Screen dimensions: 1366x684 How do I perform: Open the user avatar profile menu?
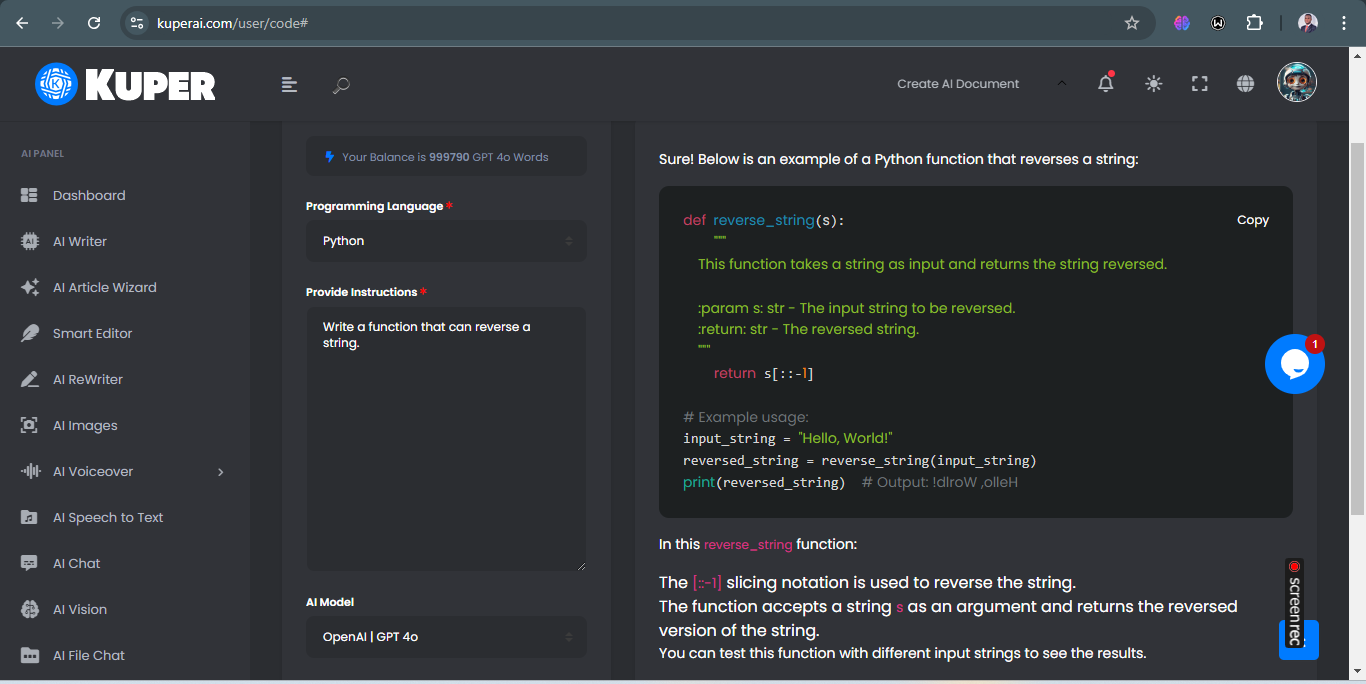pyautogui.click(x=1297, y=83)
